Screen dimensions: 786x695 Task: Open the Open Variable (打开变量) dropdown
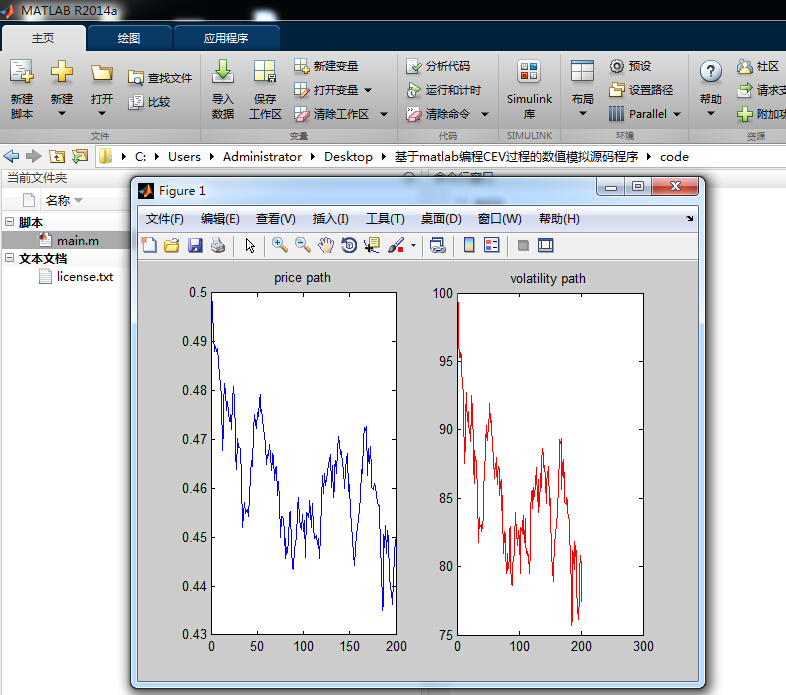(368, 90)
